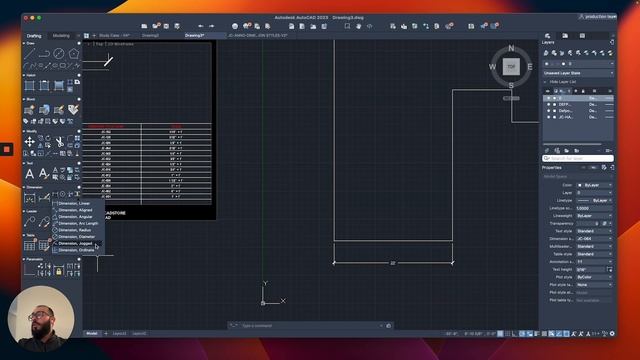
Task: Open the Plot style ByColor dropdown
Action: 594,277
